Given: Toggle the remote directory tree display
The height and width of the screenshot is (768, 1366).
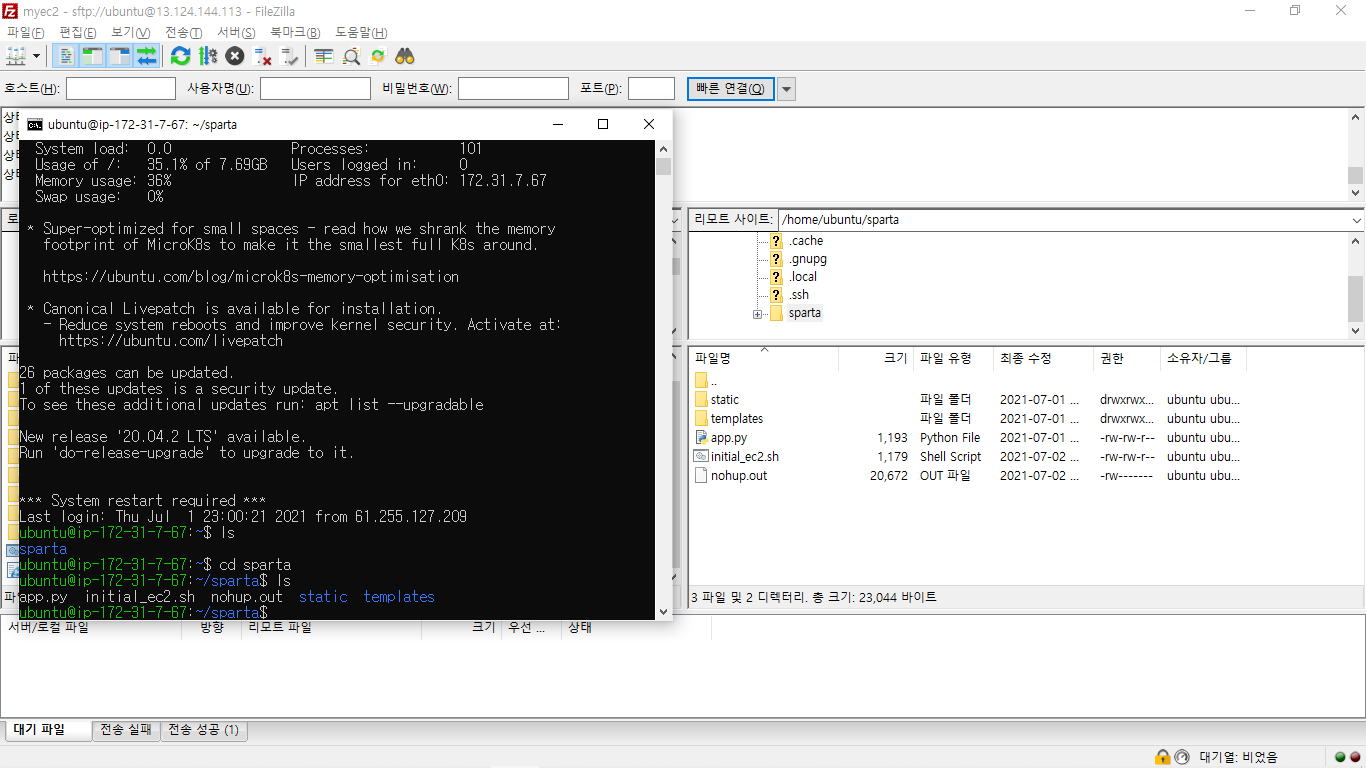Looking at the screenshot, I should coord(119,56).
